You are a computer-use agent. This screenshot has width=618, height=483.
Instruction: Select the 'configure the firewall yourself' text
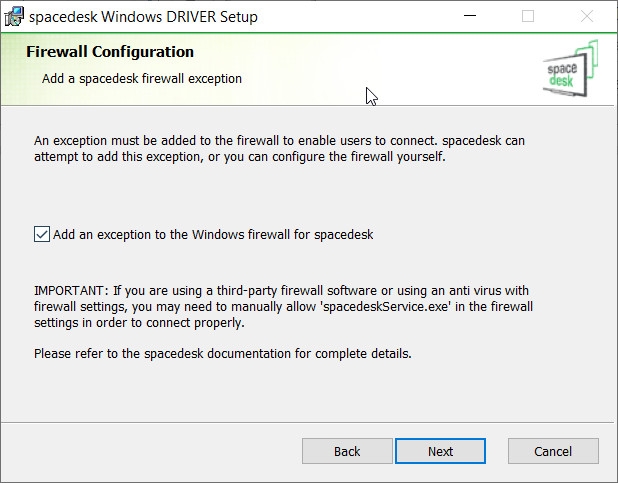(x=359, y=157)
